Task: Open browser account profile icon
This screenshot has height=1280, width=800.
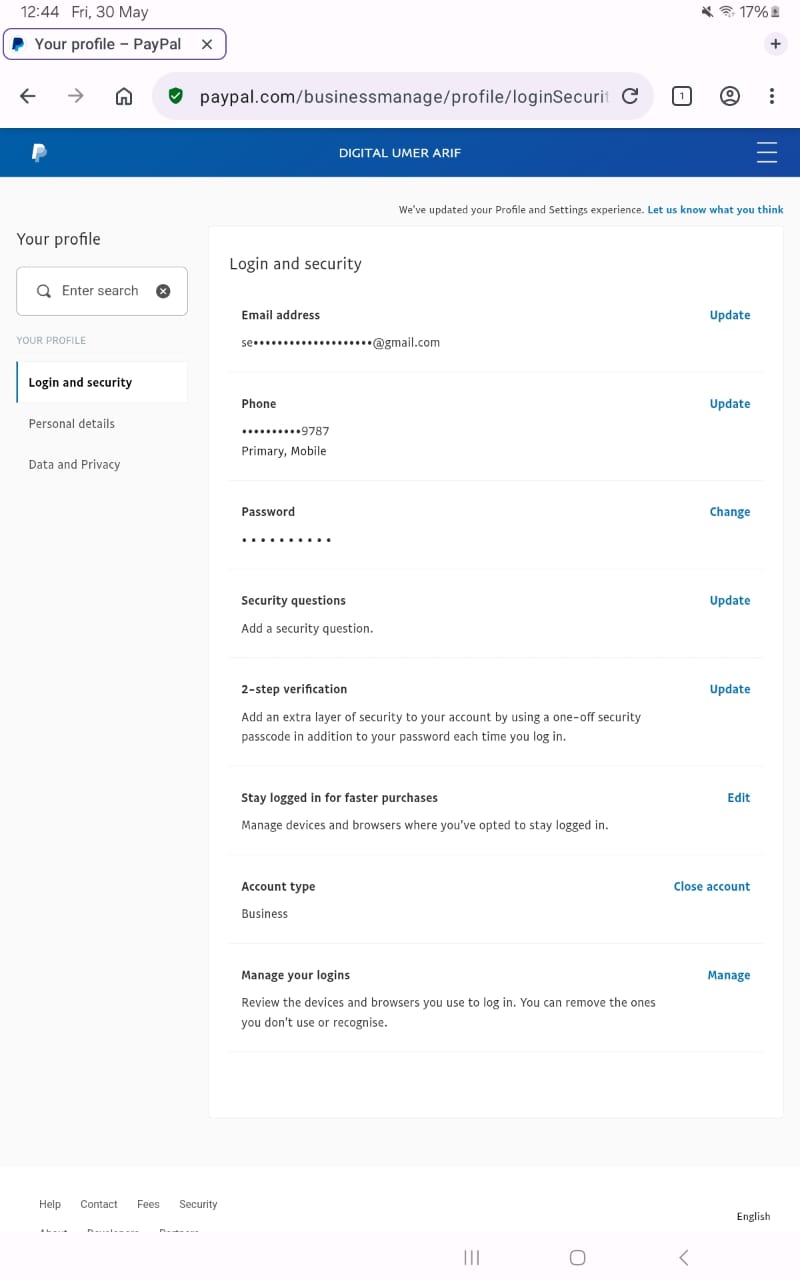Action: pos(730,96)
